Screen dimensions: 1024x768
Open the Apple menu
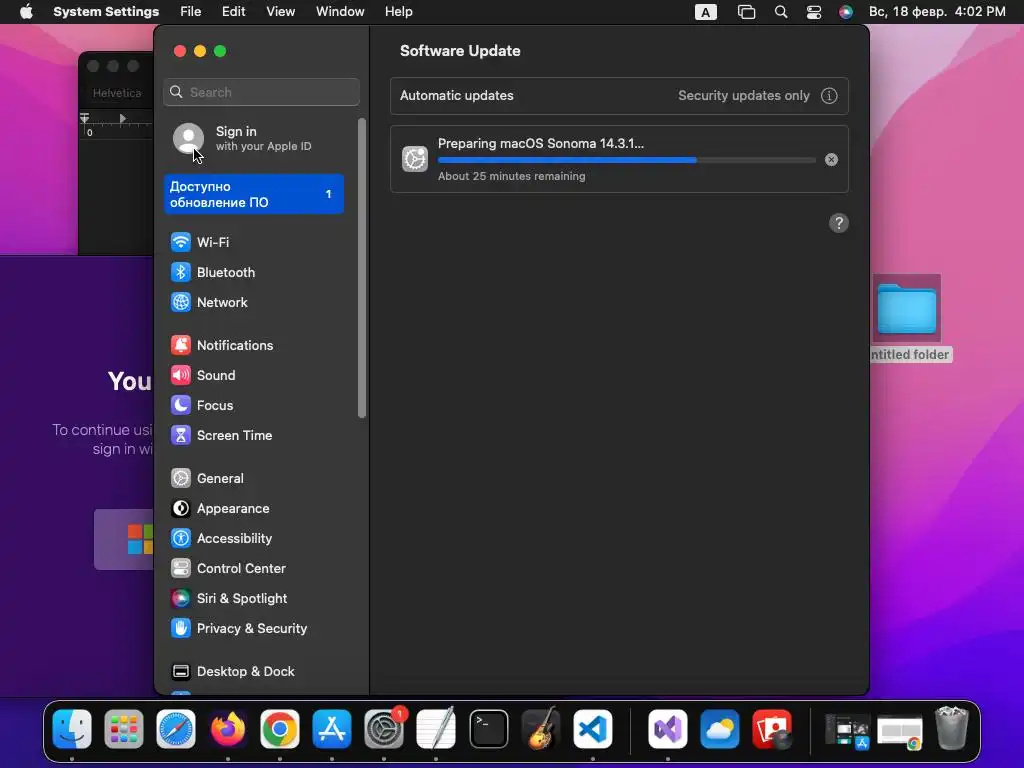tap(26, 12)
